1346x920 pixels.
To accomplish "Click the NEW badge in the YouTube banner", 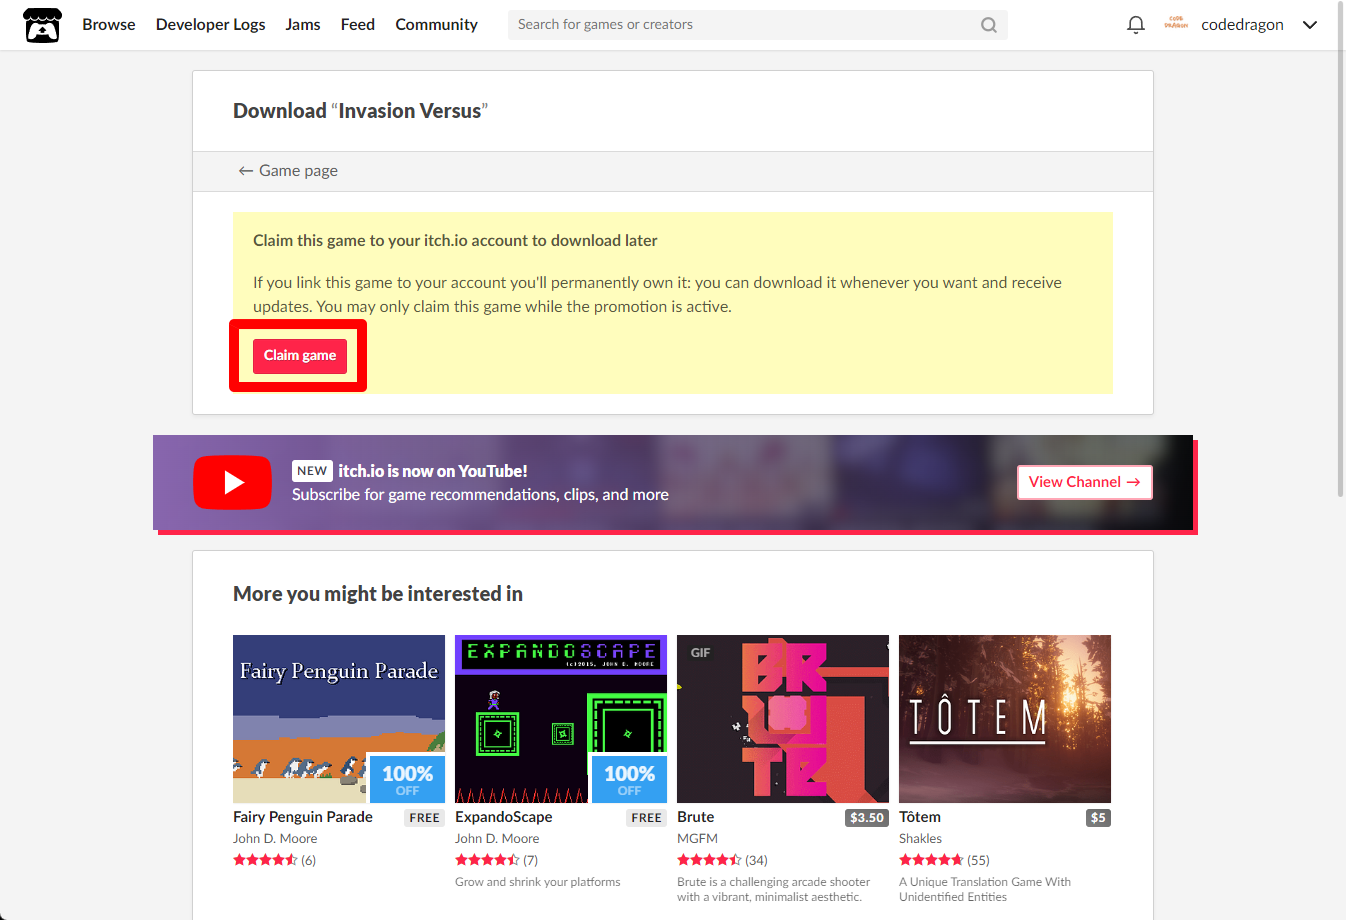I will (312, 471).
